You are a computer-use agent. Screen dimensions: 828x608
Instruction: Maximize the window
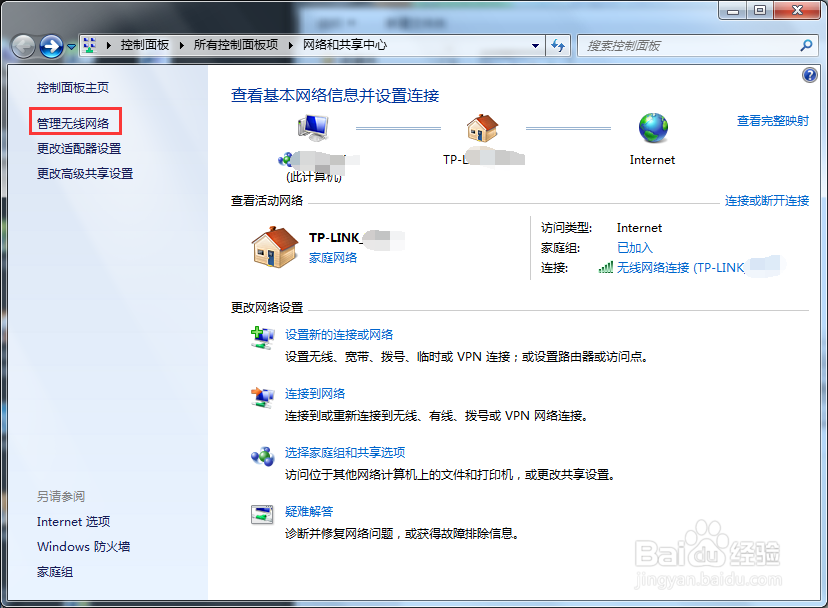pyautogui.click(x=759, y=10)
